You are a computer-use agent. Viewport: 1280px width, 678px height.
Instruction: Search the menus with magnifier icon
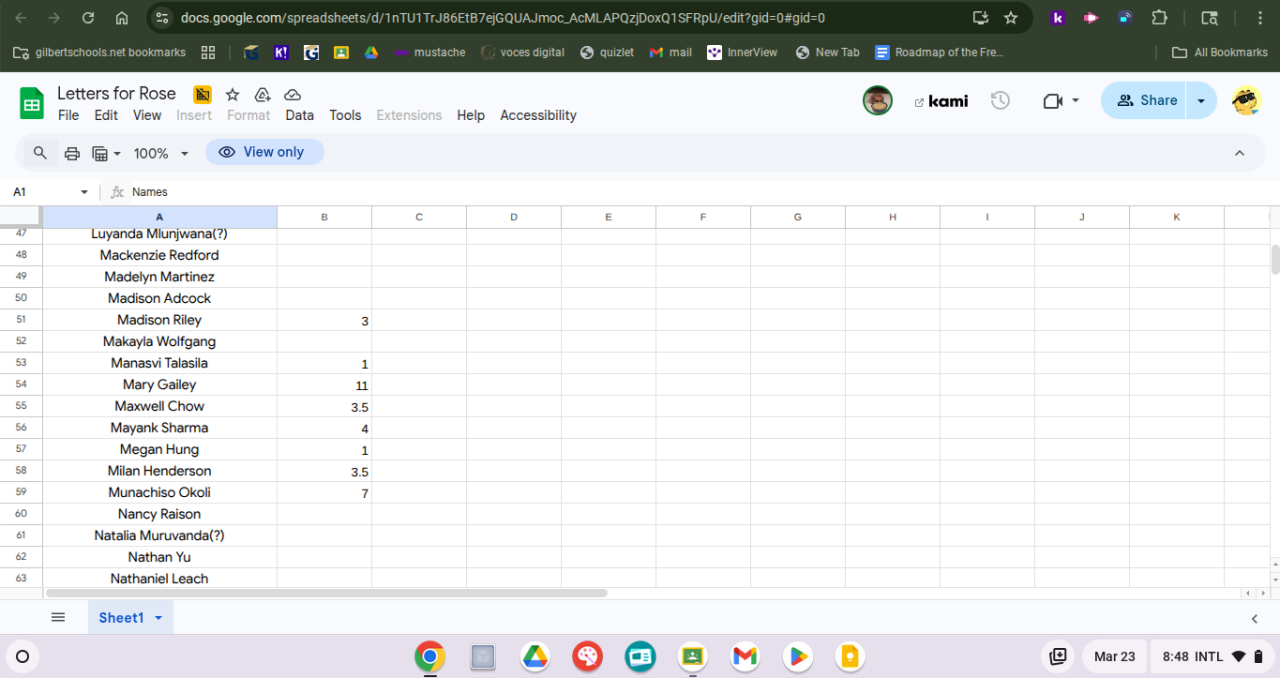[40, 153]
